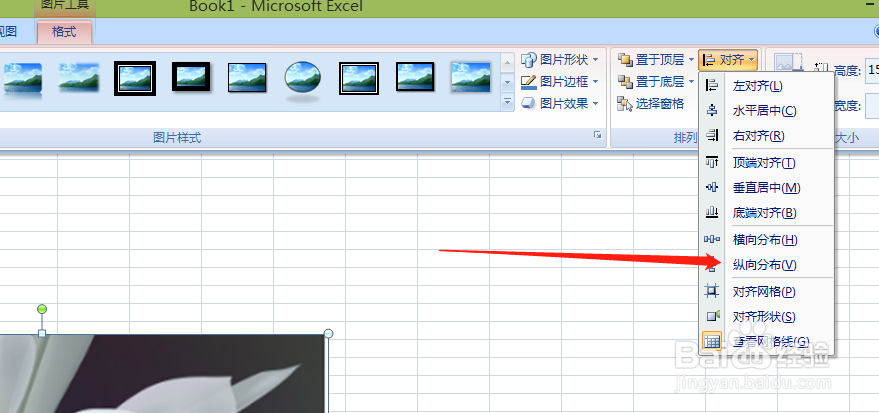Click the Distribute Horizontally icon (横向分布)
879x413 pixels.
[x=712, y=240]
